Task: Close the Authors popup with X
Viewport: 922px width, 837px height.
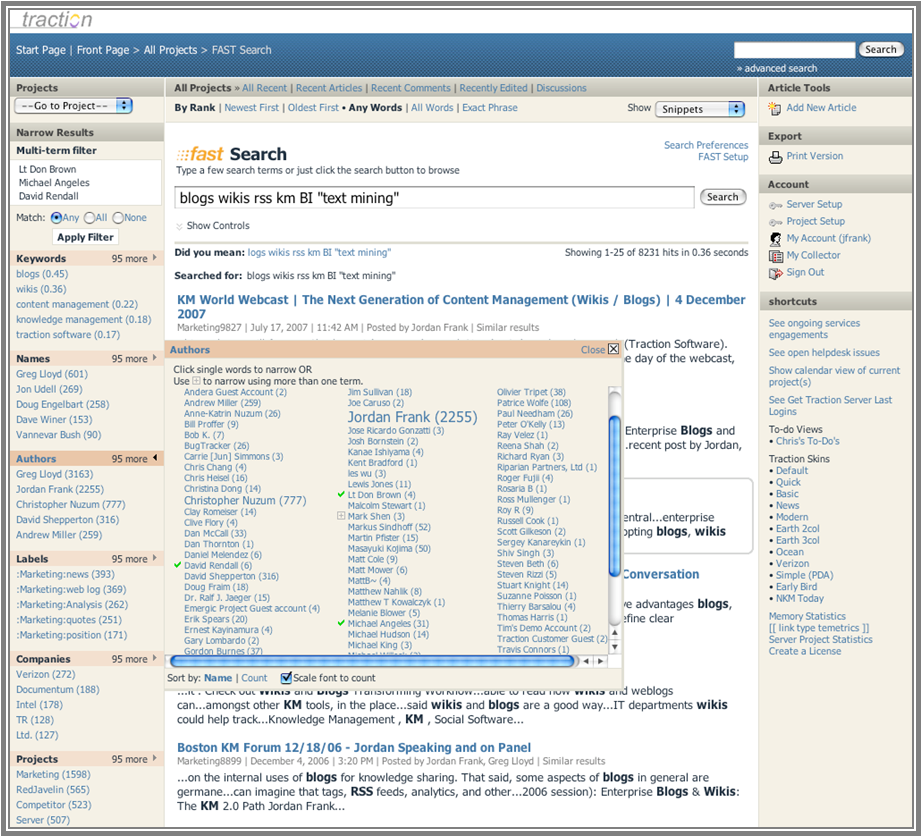Action: (x=614, y=350)
